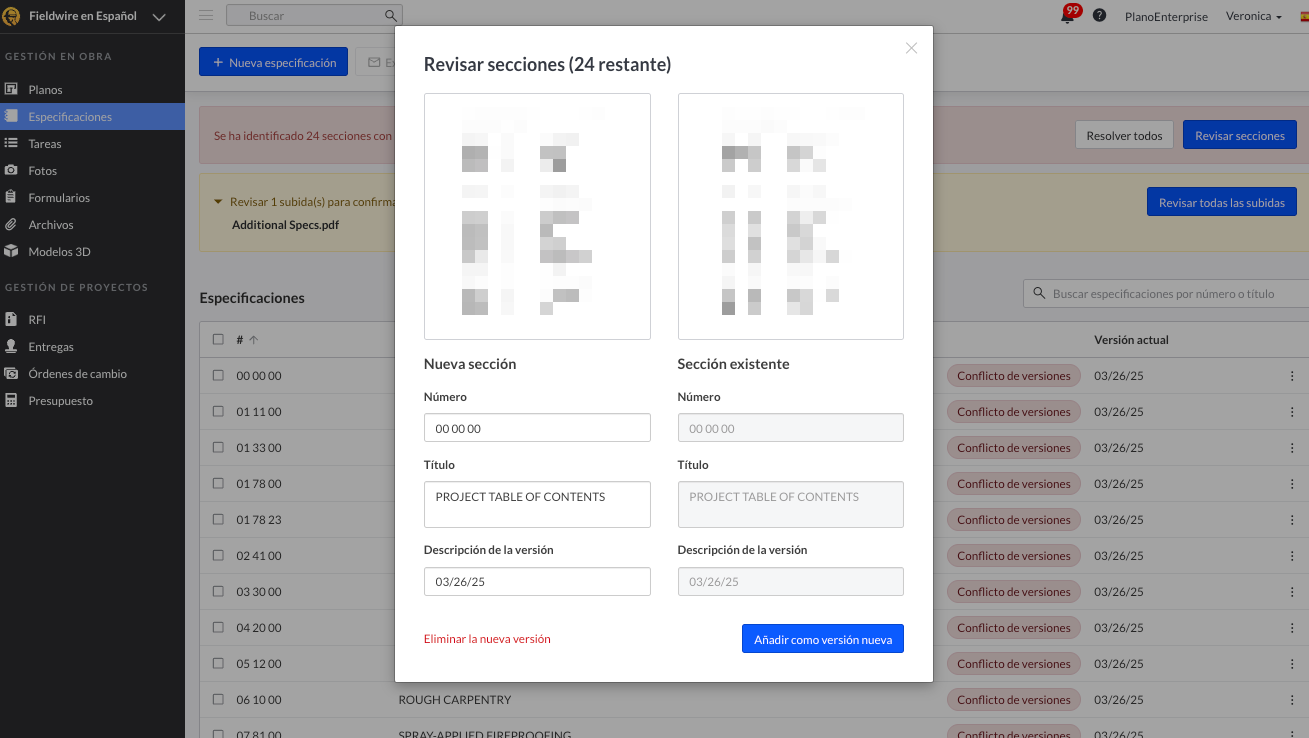1309x738 pixels.
Task: Open the Veronica user menu
Action: tap(1253, 16)
